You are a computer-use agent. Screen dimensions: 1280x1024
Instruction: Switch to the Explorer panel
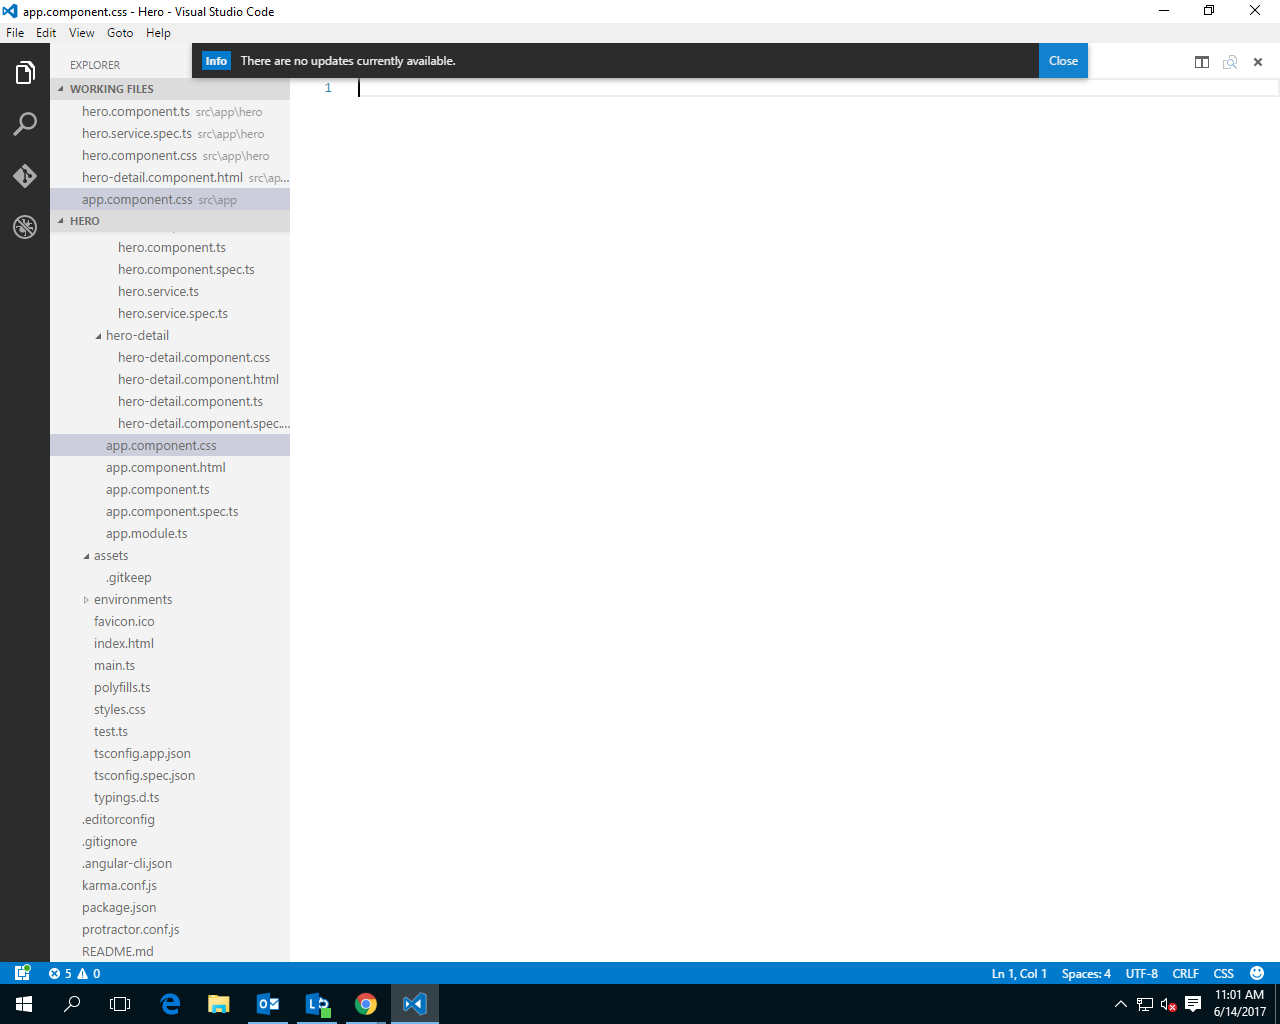pos(24,71)
